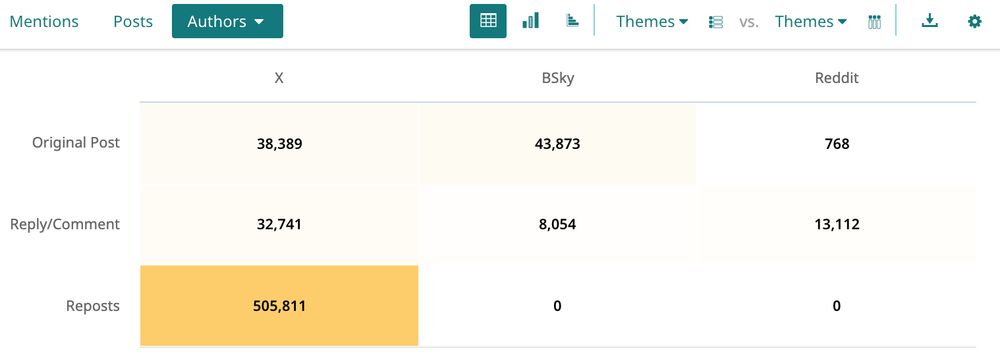Select the horizontal bar chart view icon
The width and height of the screenshot is (1000, 361).
point(572,21)
